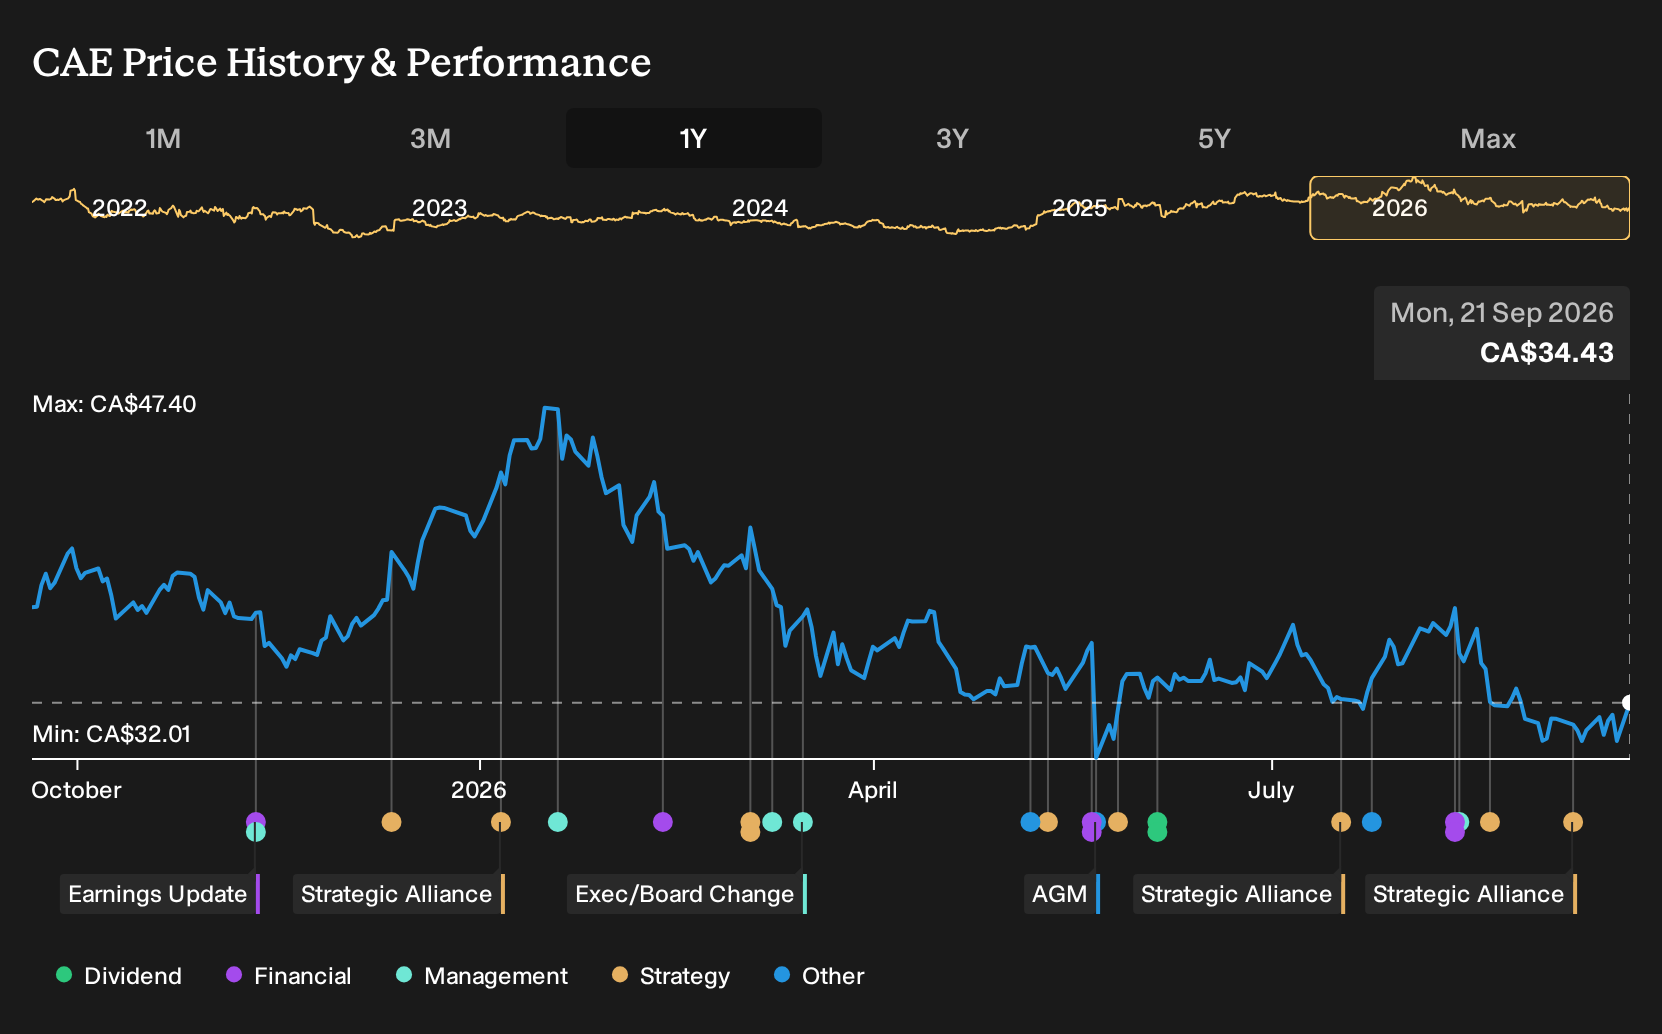Open first Strategic Alliance label near 2026
The width and height of the screenshot is (1662, 1034).
pos(399,894)
